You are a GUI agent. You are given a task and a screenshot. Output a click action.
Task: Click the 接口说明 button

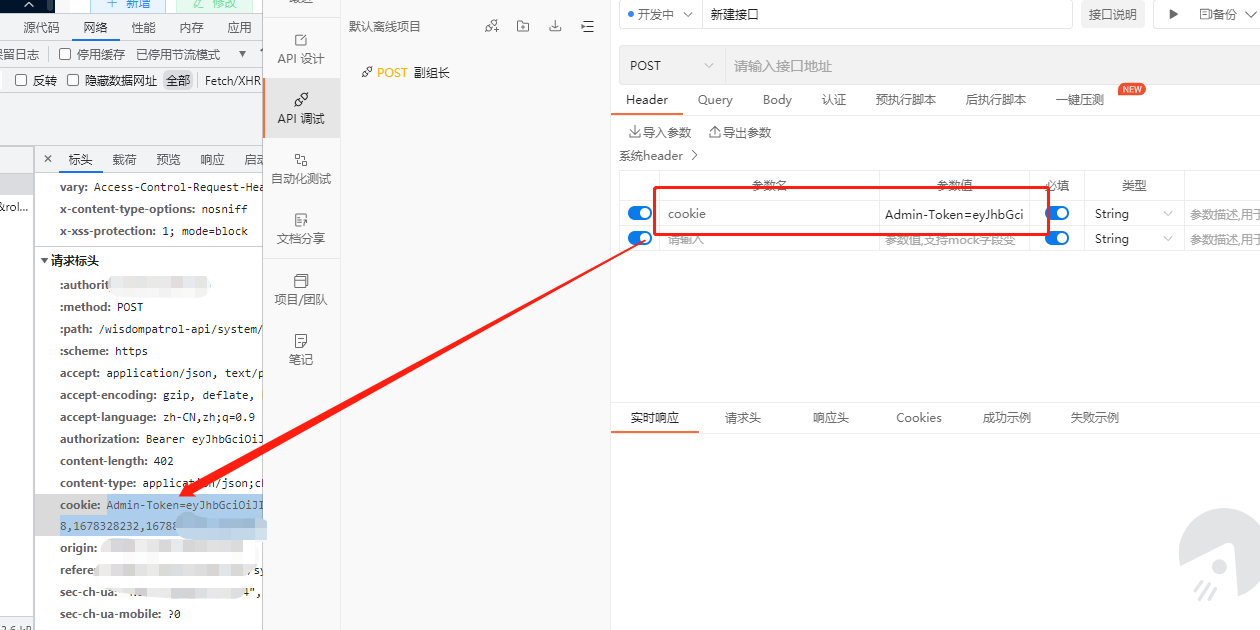[1112, 14]
